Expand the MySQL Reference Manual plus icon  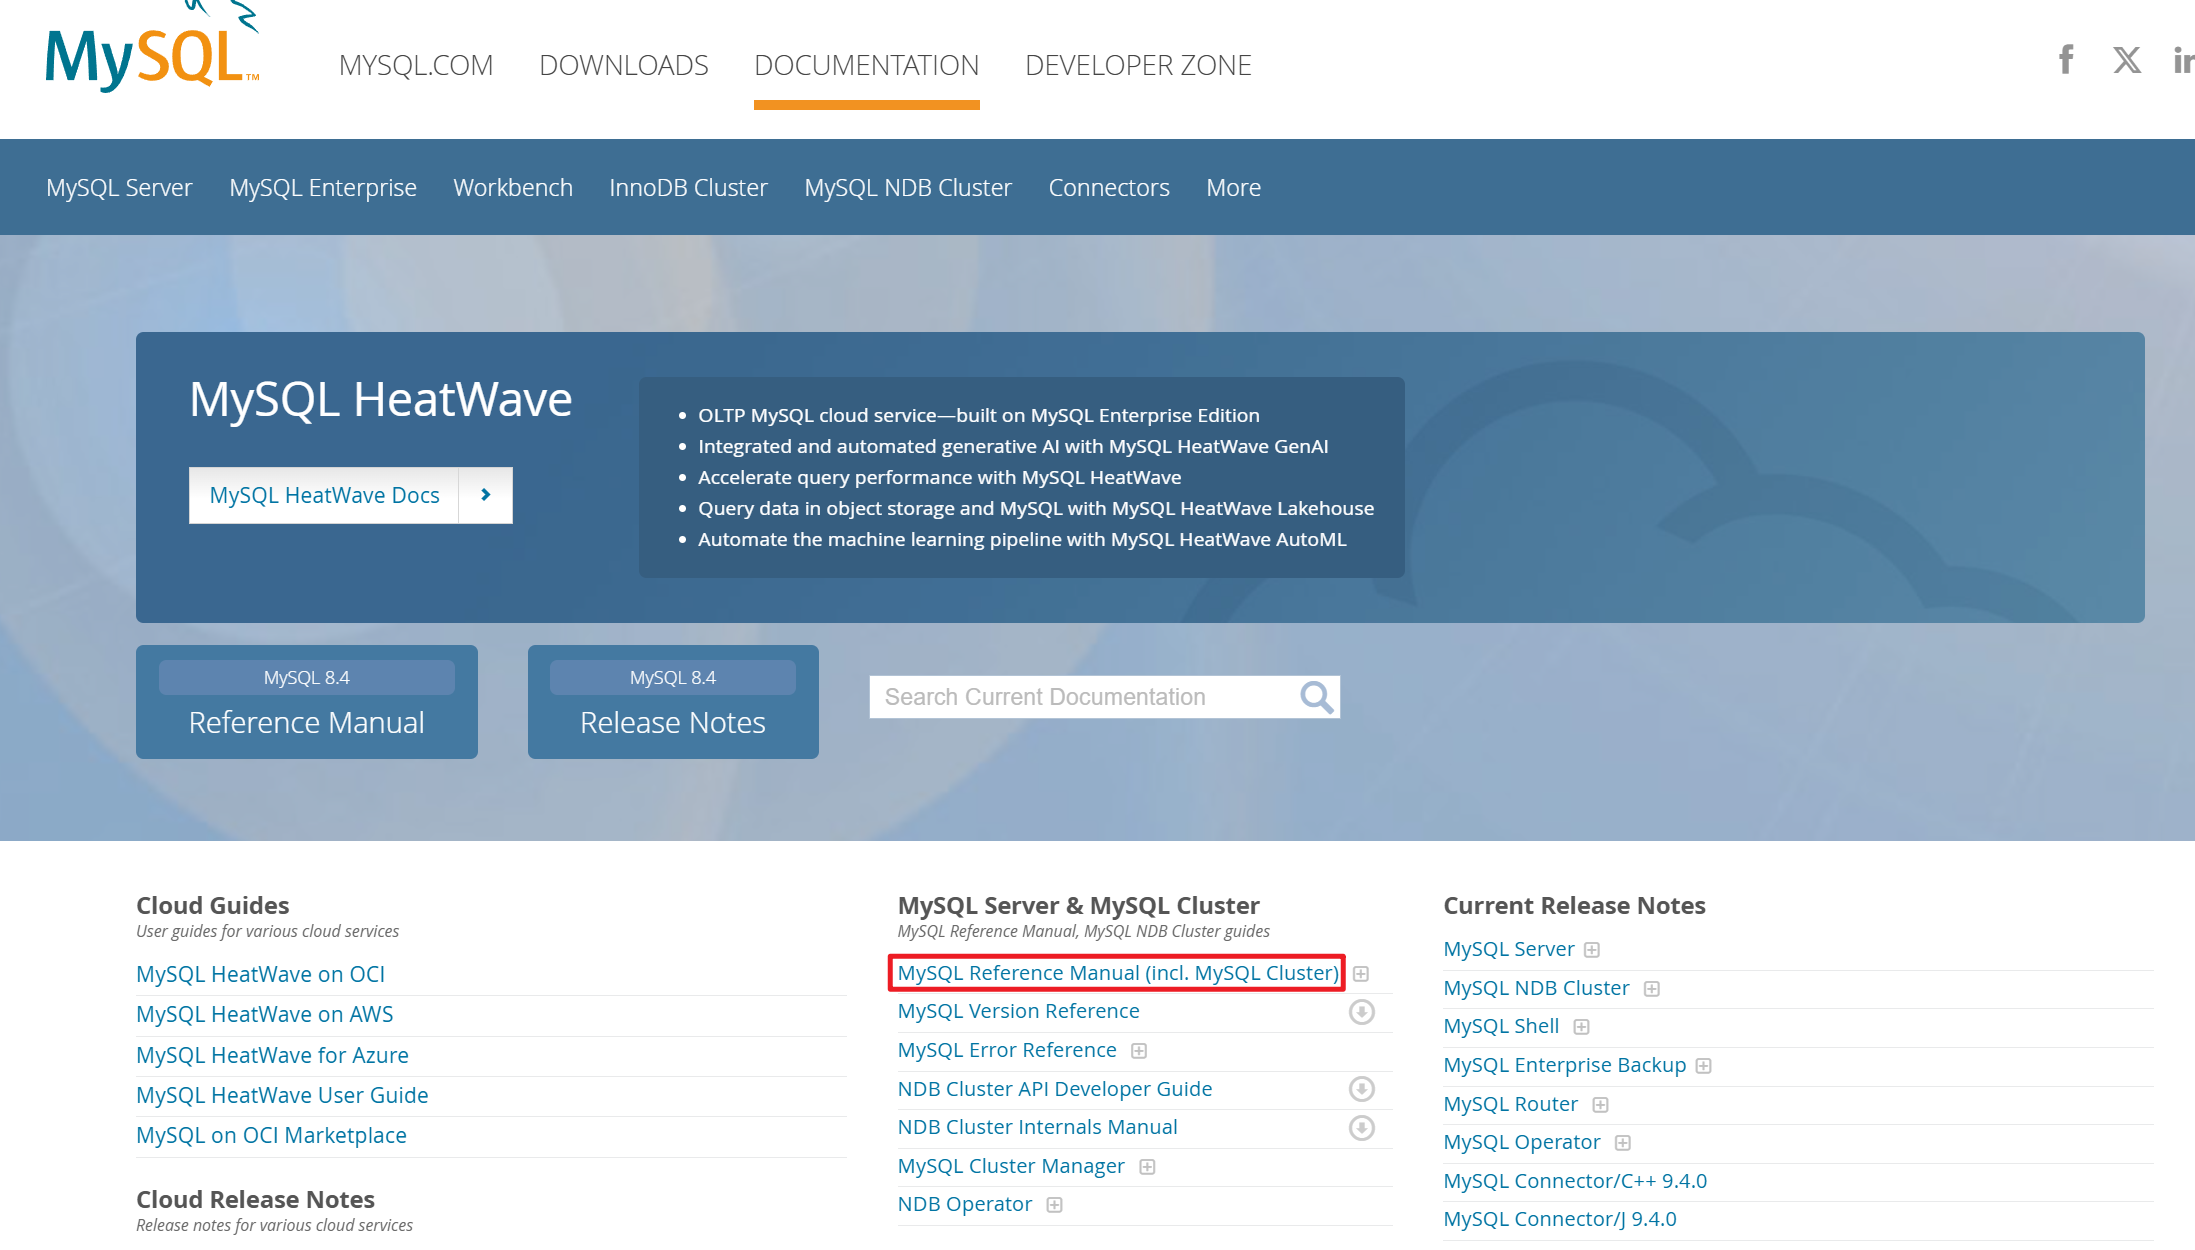coord(1361,974)
